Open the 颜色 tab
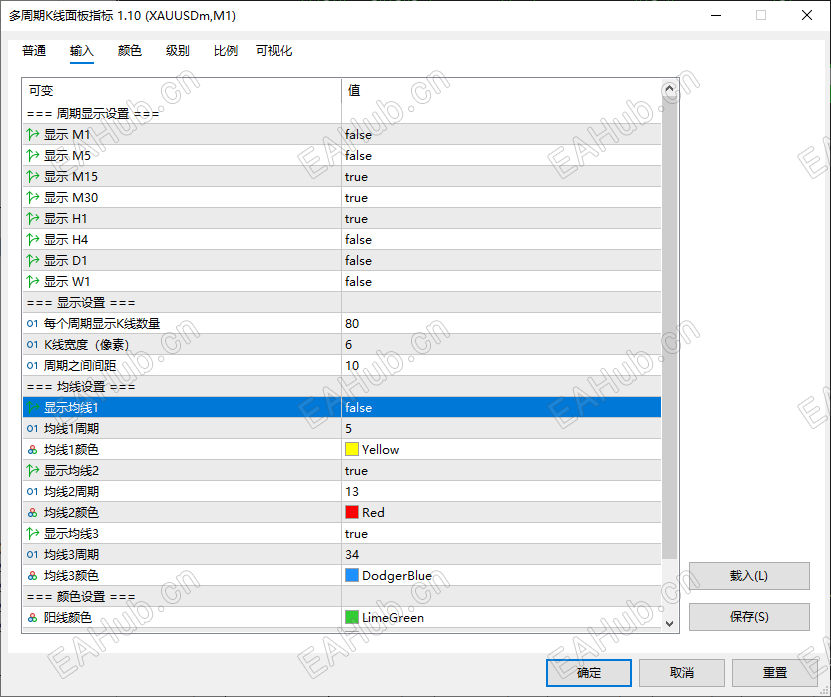The image size is (831, 697). (130, 51)
